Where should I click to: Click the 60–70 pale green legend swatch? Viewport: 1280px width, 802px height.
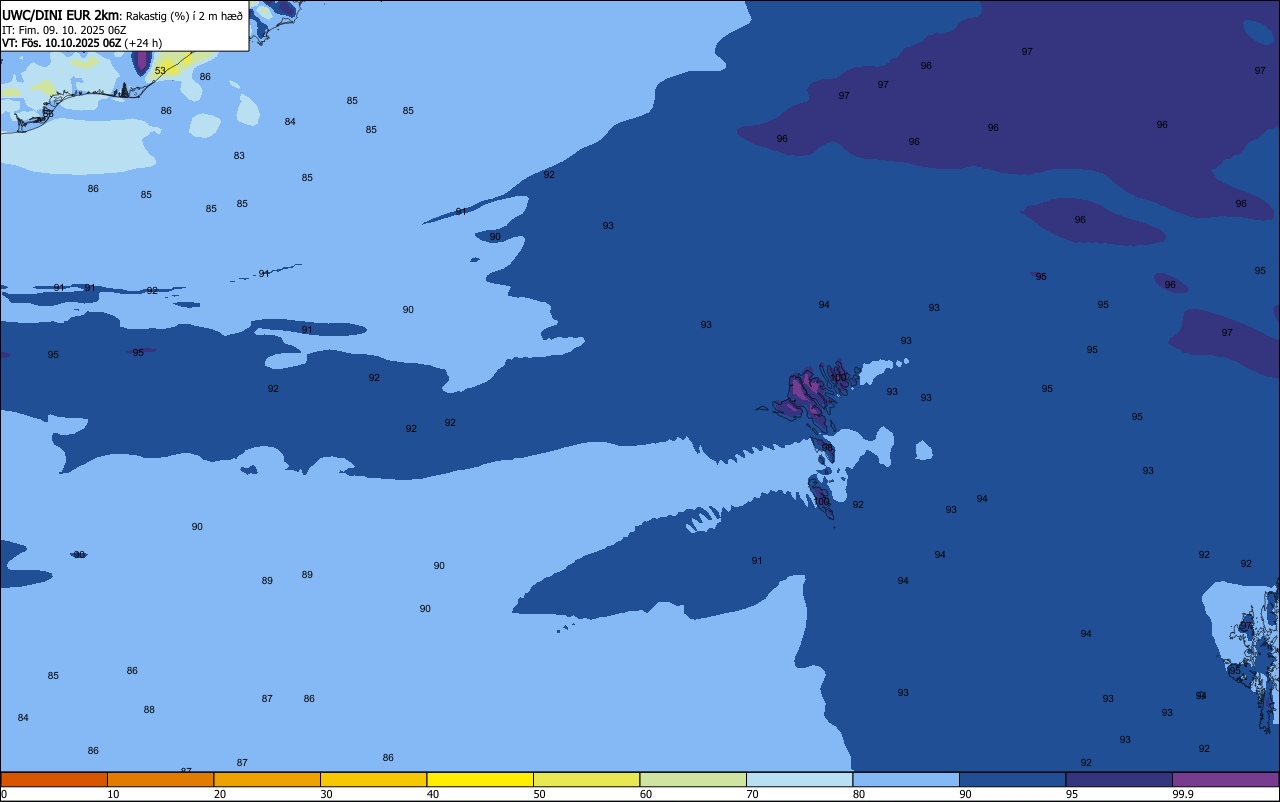click(693, 779)
